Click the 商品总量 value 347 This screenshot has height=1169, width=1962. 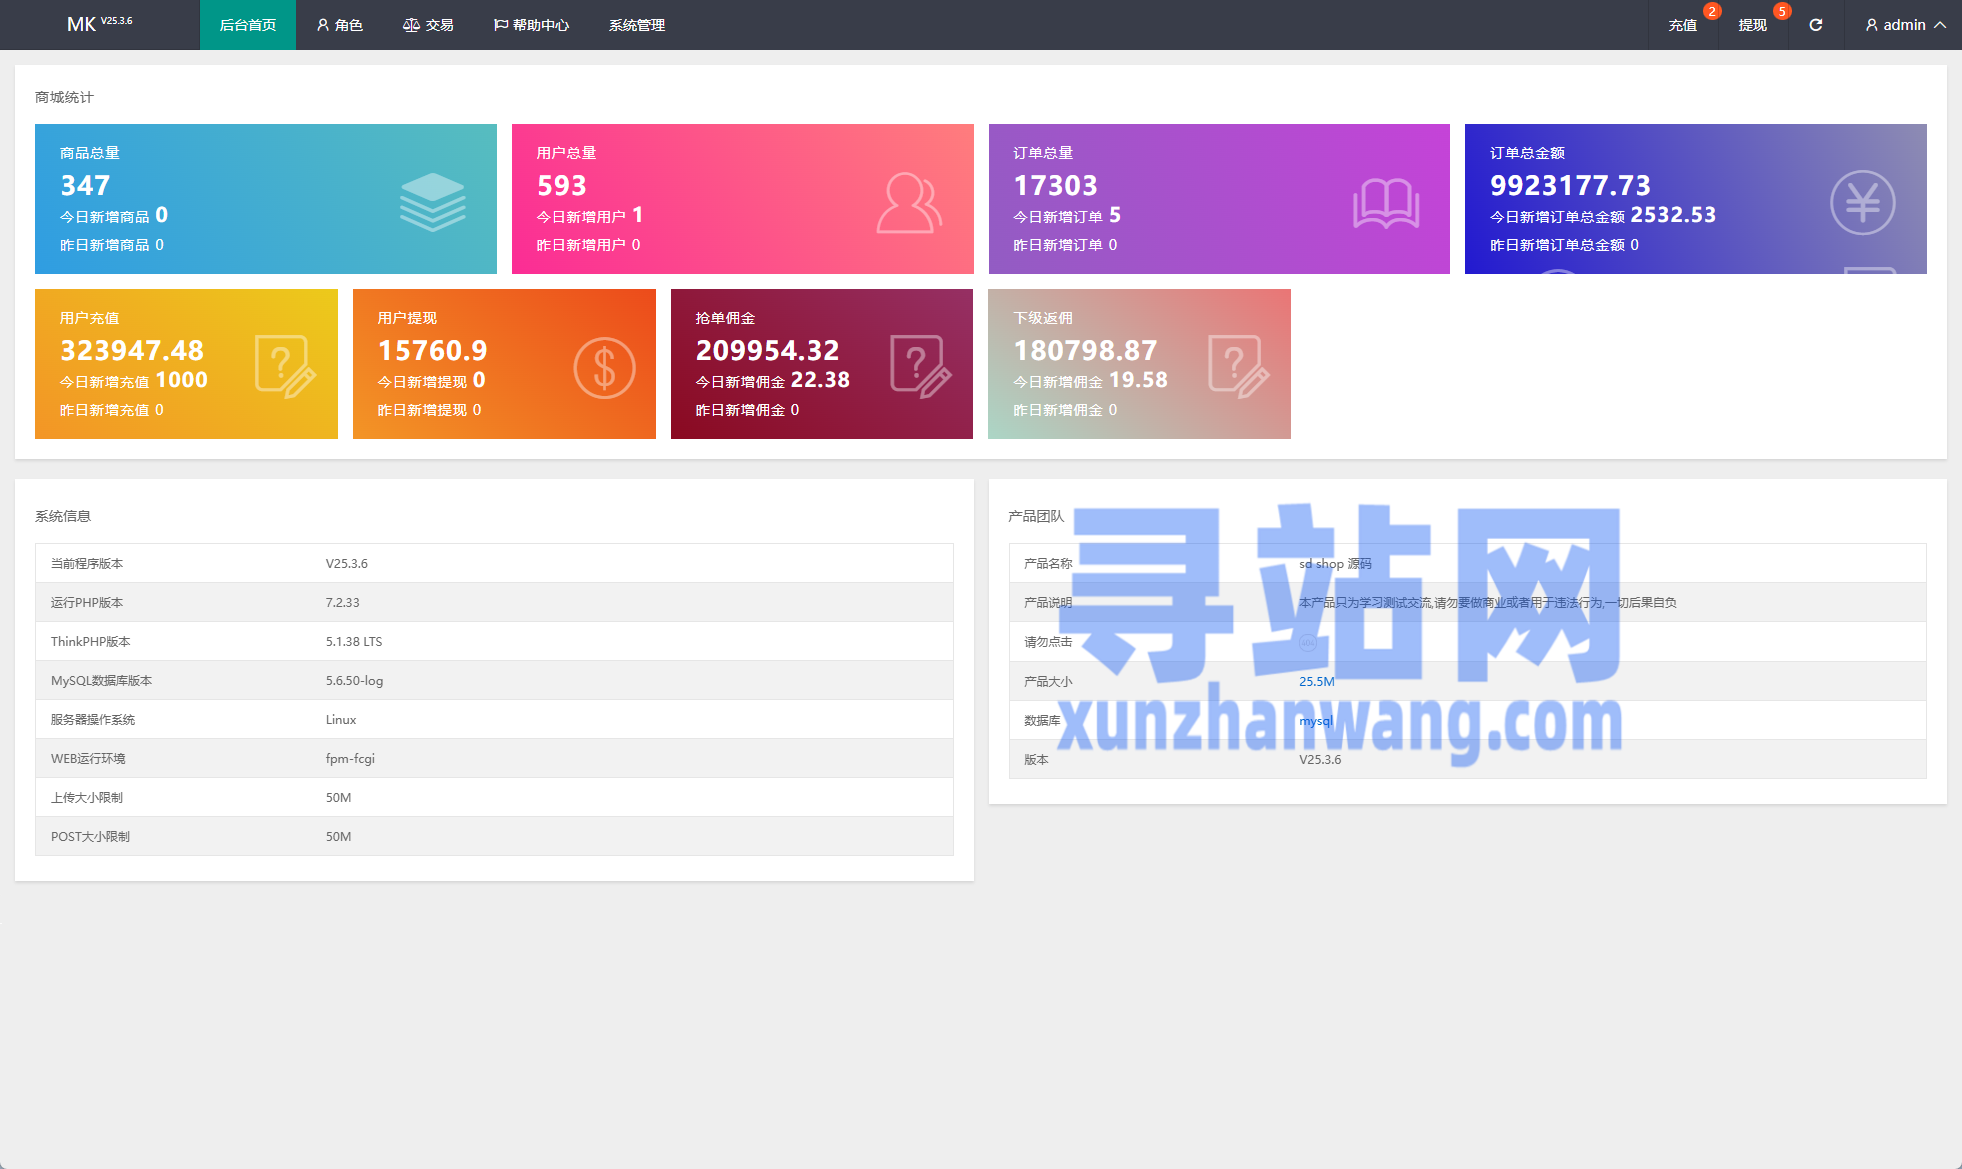pos(86,185)
